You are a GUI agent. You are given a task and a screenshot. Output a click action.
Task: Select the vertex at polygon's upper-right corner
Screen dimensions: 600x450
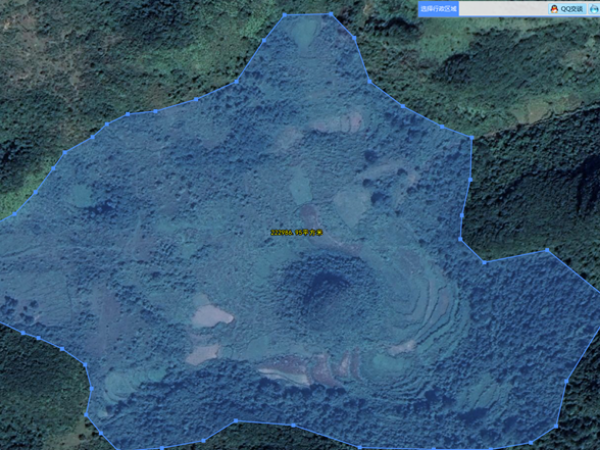(x=471, y=137)
